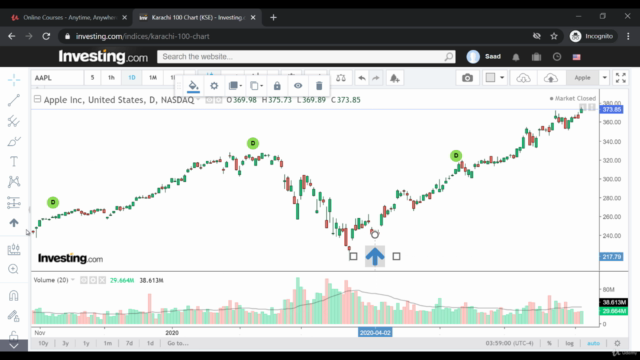Select the Text annotation tool

coord(14,162)
